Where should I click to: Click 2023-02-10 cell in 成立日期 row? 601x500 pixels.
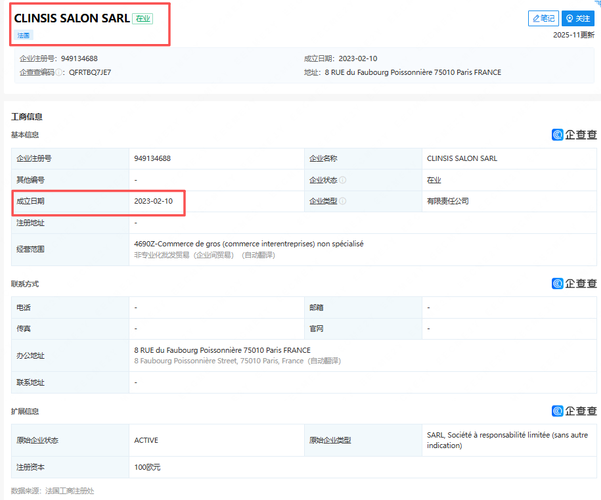tap(153, 201)
